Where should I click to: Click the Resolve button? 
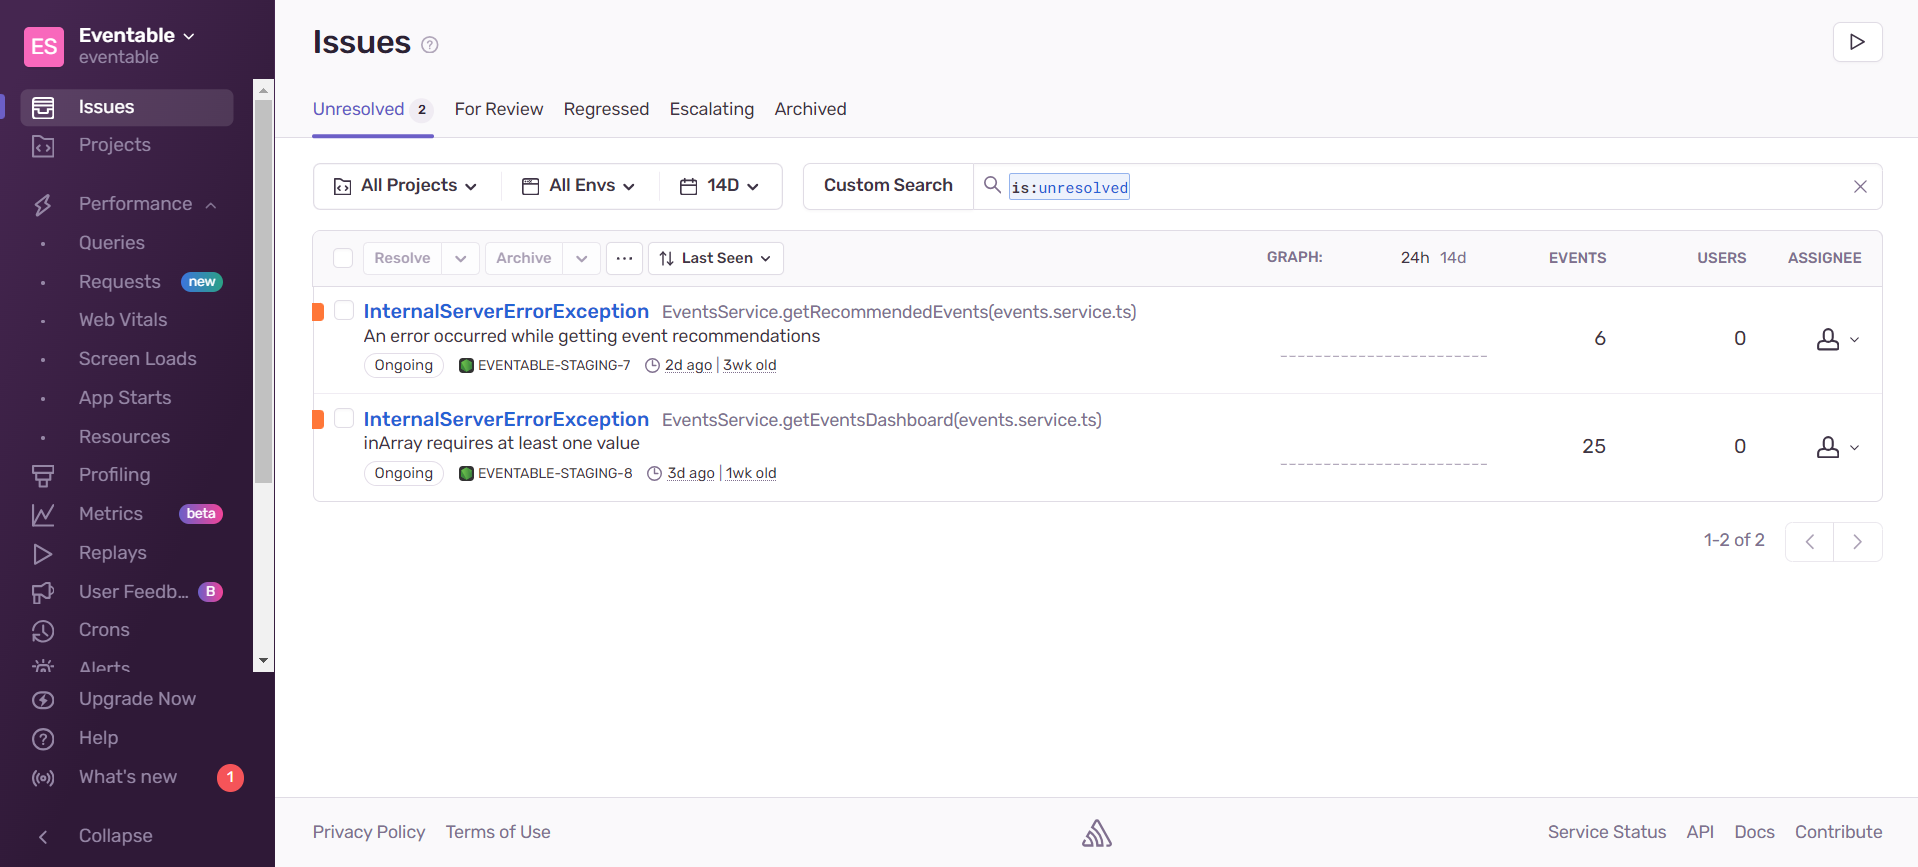(402, 258)
